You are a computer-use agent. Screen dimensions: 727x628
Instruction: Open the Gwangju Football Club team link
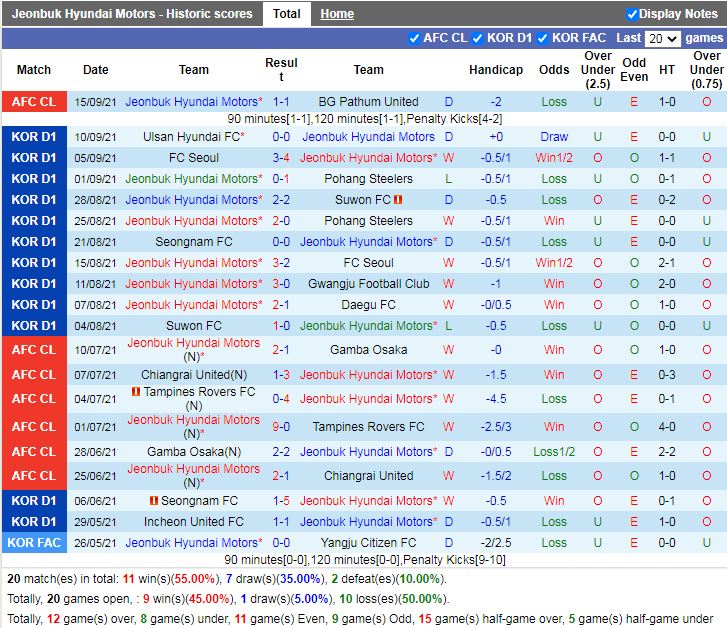(368, 284)
